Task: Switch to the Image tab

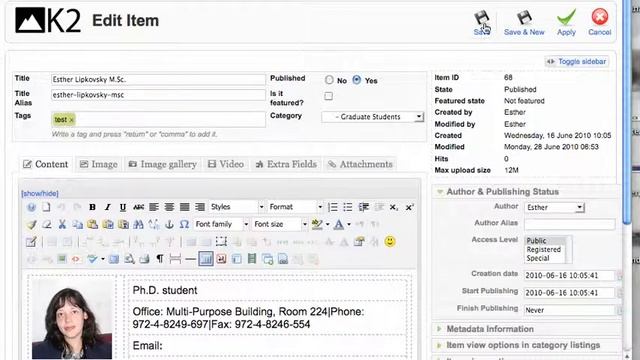Action: [x=99, y=164]
